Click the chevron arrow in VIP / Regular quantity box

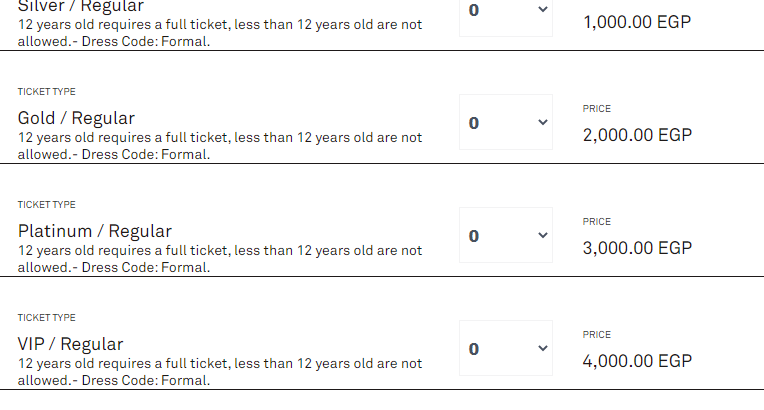click(542, 349)
